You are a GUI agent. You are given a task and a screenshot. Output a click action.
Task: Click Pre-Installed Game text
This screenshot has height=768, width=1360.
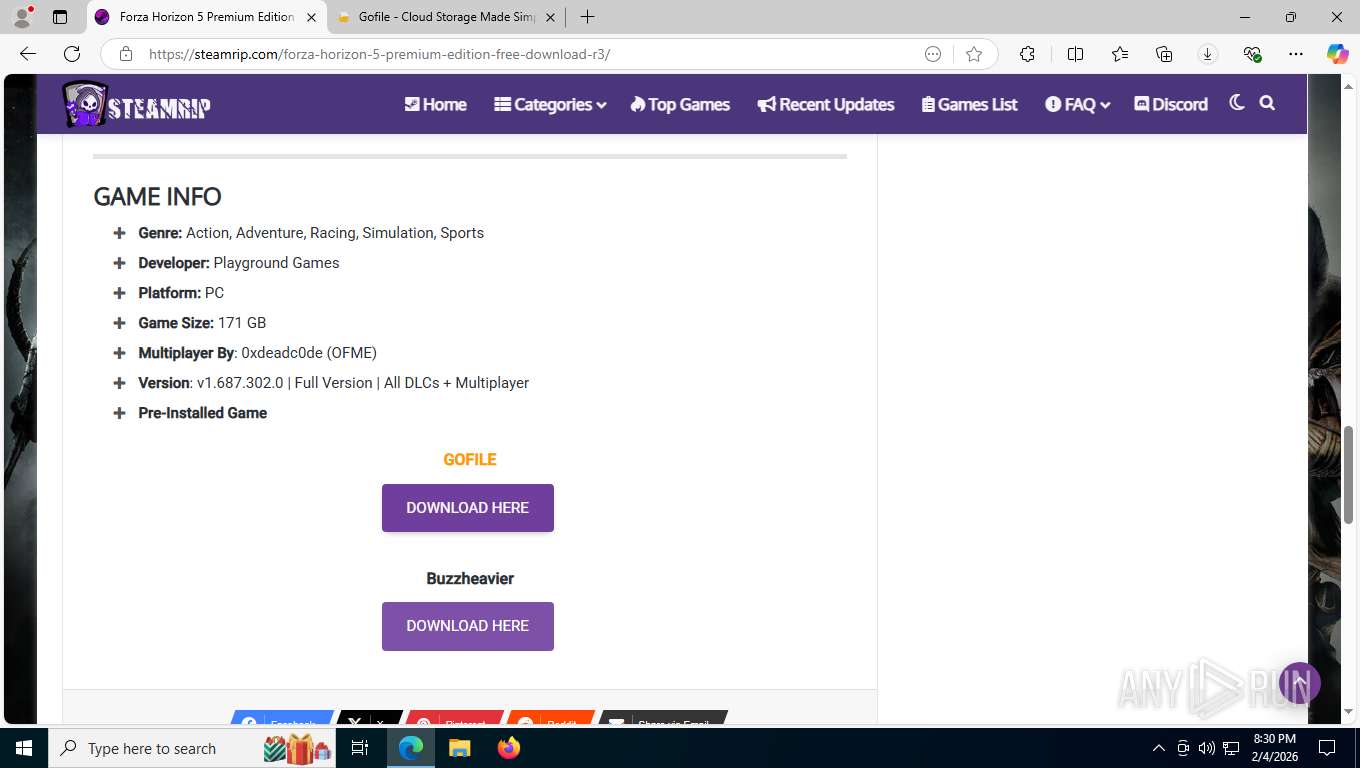(x=203, y=413)
